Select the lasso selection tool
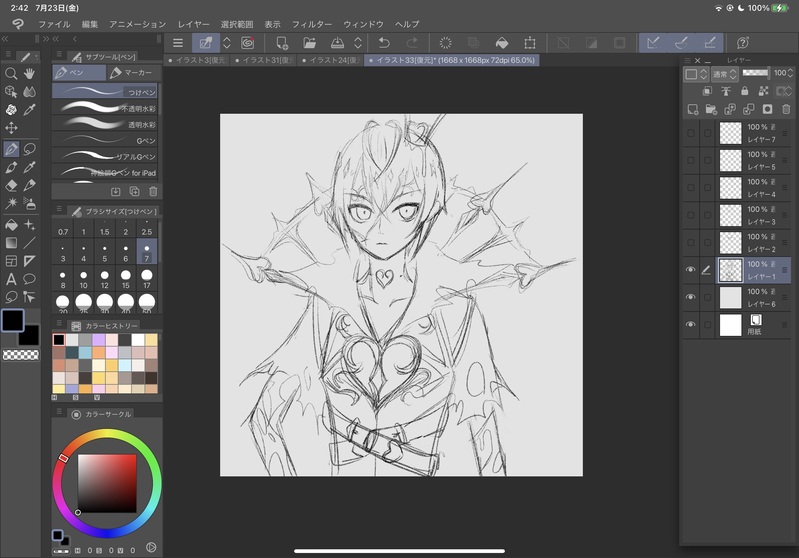Screen dimensions: 799x558 (30, 149)
